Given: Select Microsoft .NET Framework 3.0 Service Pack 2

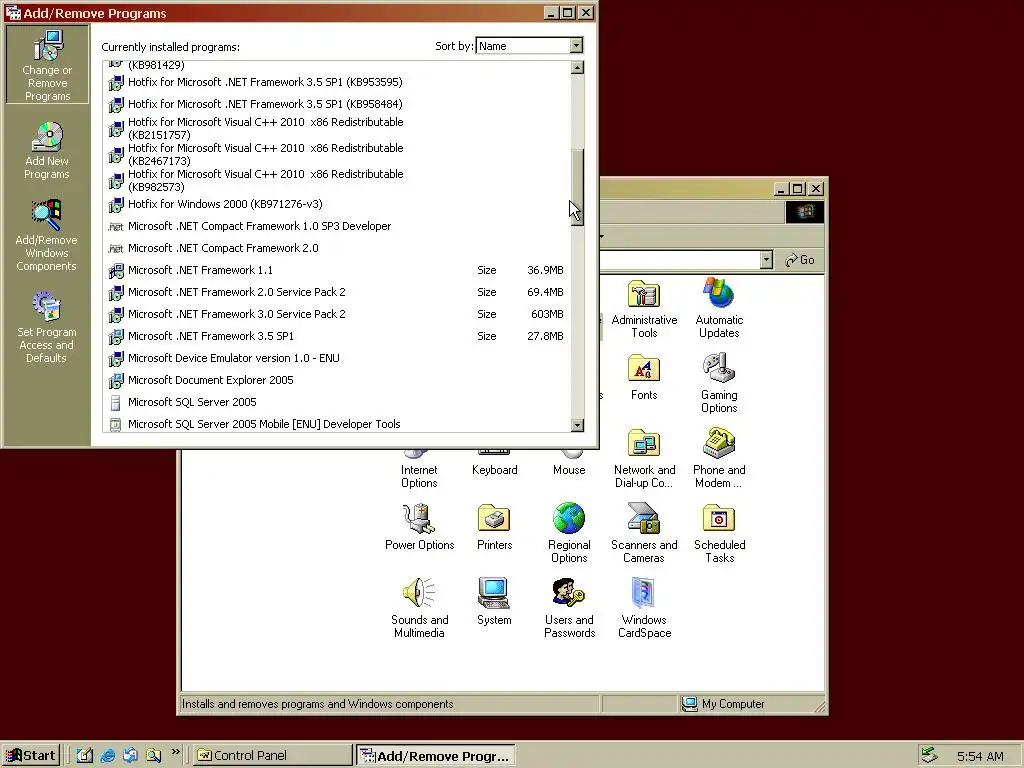Looking at the screenshot, I should pyautogui.click(x=337, y=314).
